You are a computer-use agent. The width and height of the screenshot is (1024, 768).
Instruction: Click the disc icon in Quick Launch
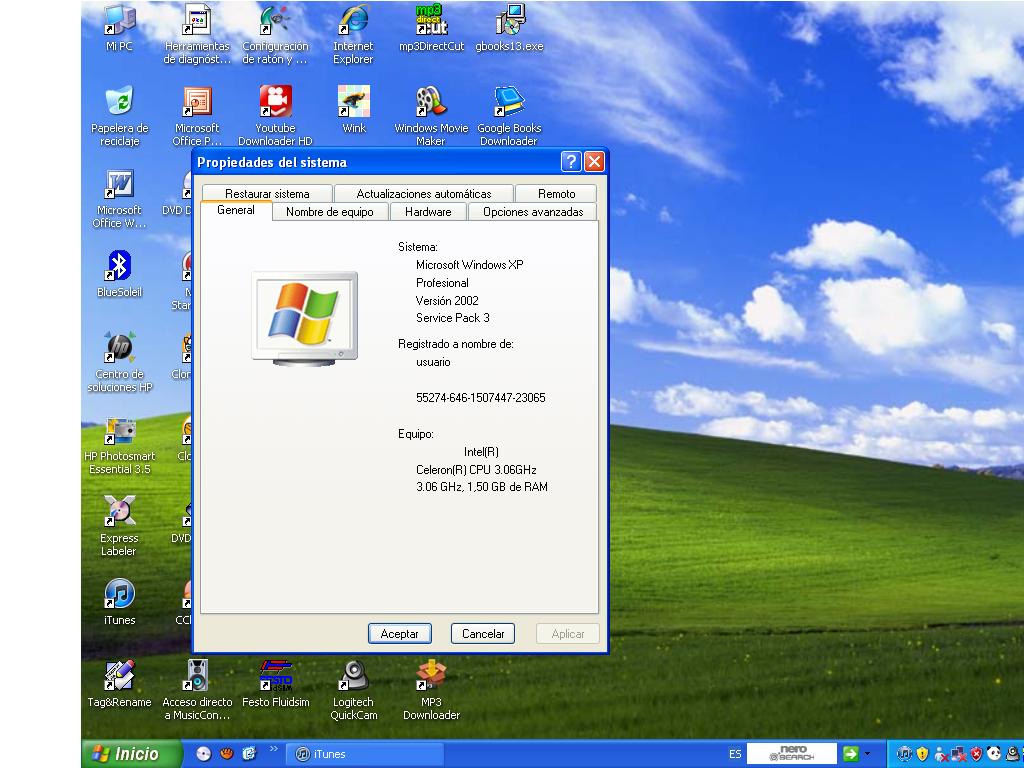(204, 754)
